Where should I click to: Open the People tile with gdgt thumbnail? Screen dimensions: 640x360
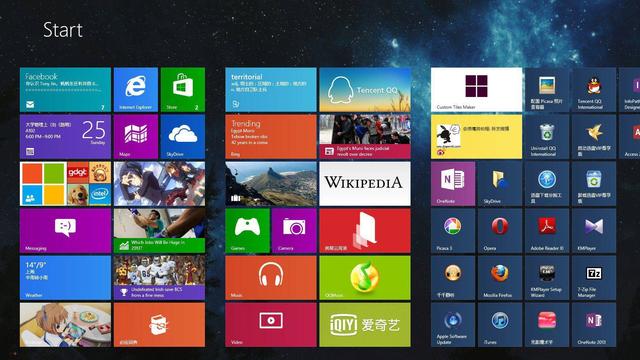point(65,184)
